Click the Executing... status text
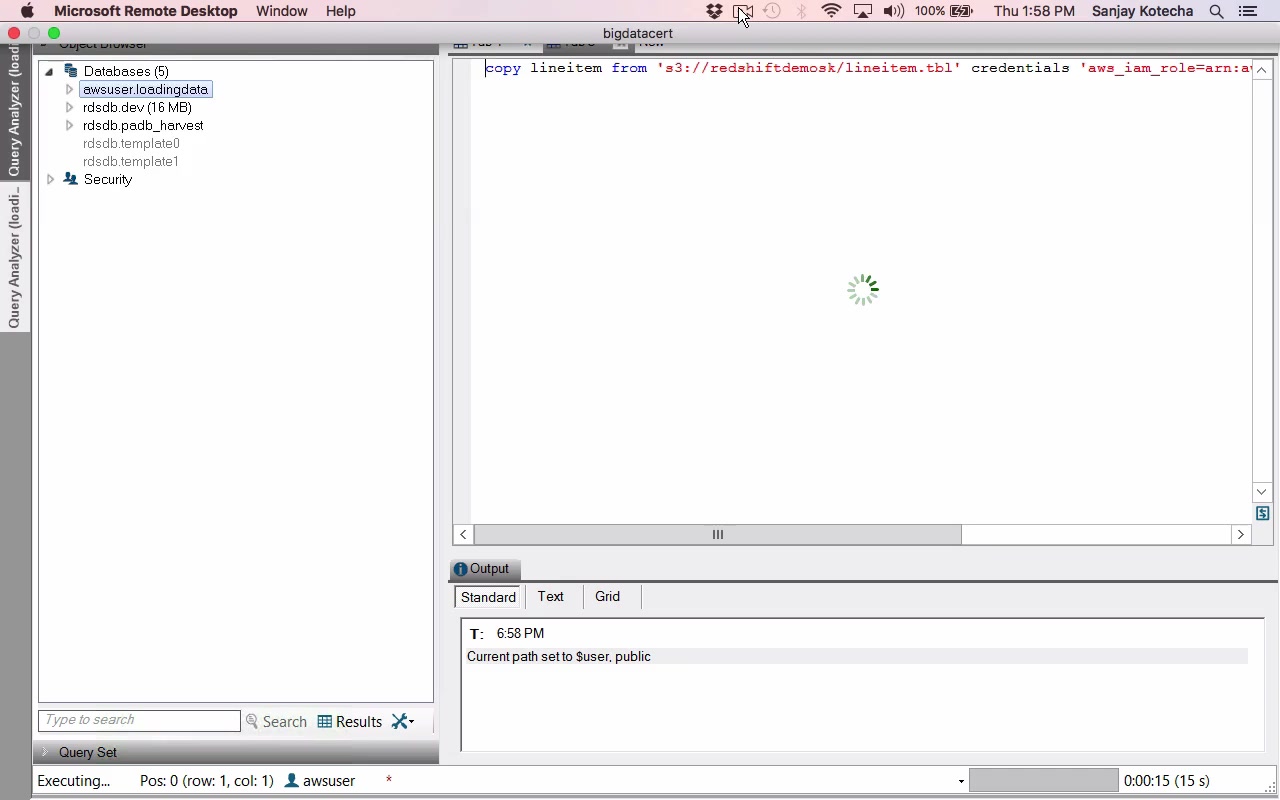Viewport: 1280px width, 800px height. [x=74, y=781]
